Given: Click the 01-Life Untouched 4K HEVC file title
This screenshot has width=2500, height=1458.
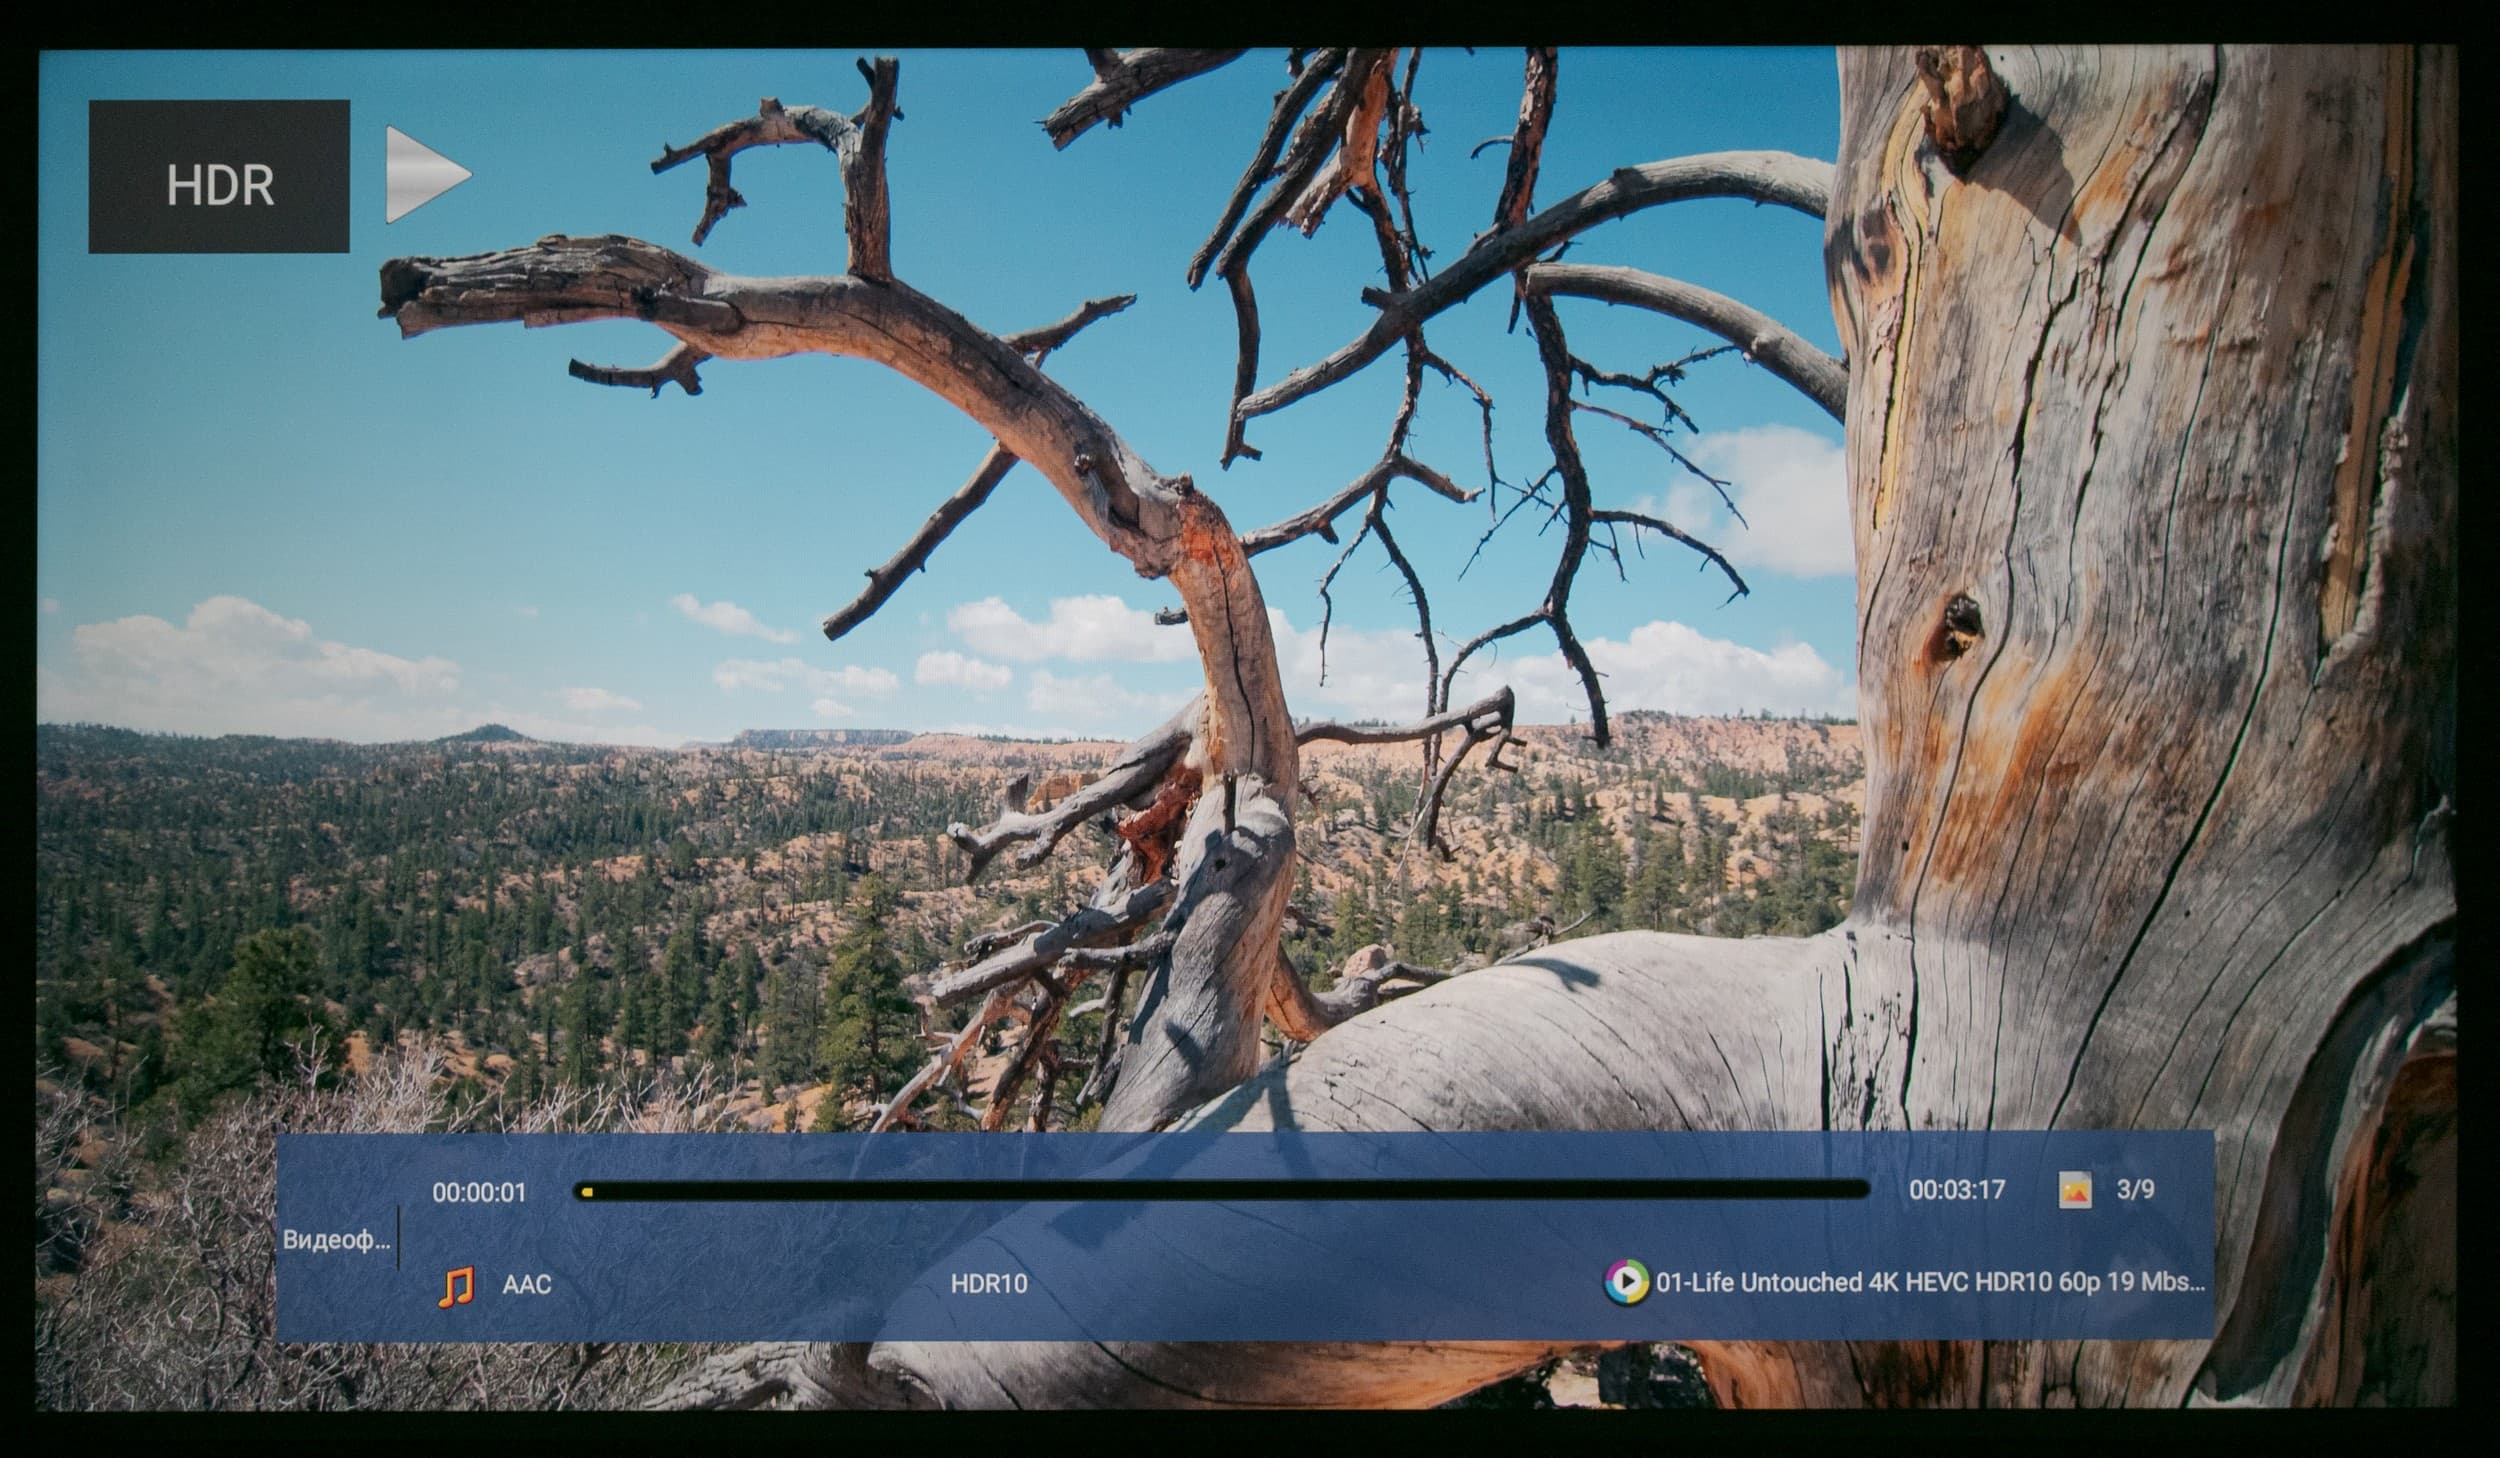Looking at the screenshot, I should [1930, 1282].
